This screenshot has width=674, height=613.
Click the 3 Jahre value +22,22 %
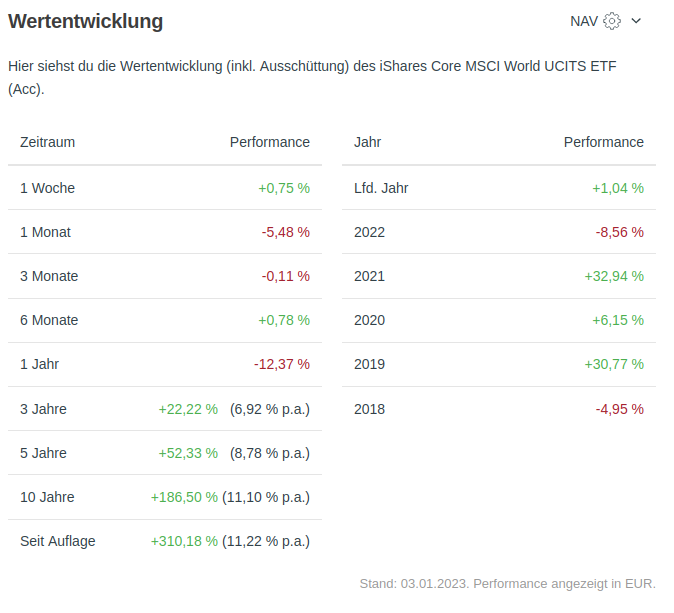tap(188, 409)
